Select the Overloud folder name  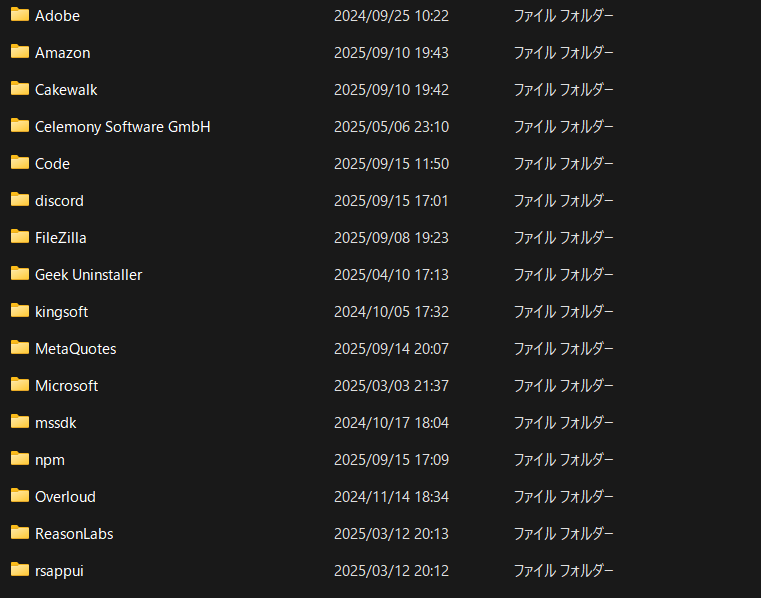pyautogui.click(x=65, y=497)
